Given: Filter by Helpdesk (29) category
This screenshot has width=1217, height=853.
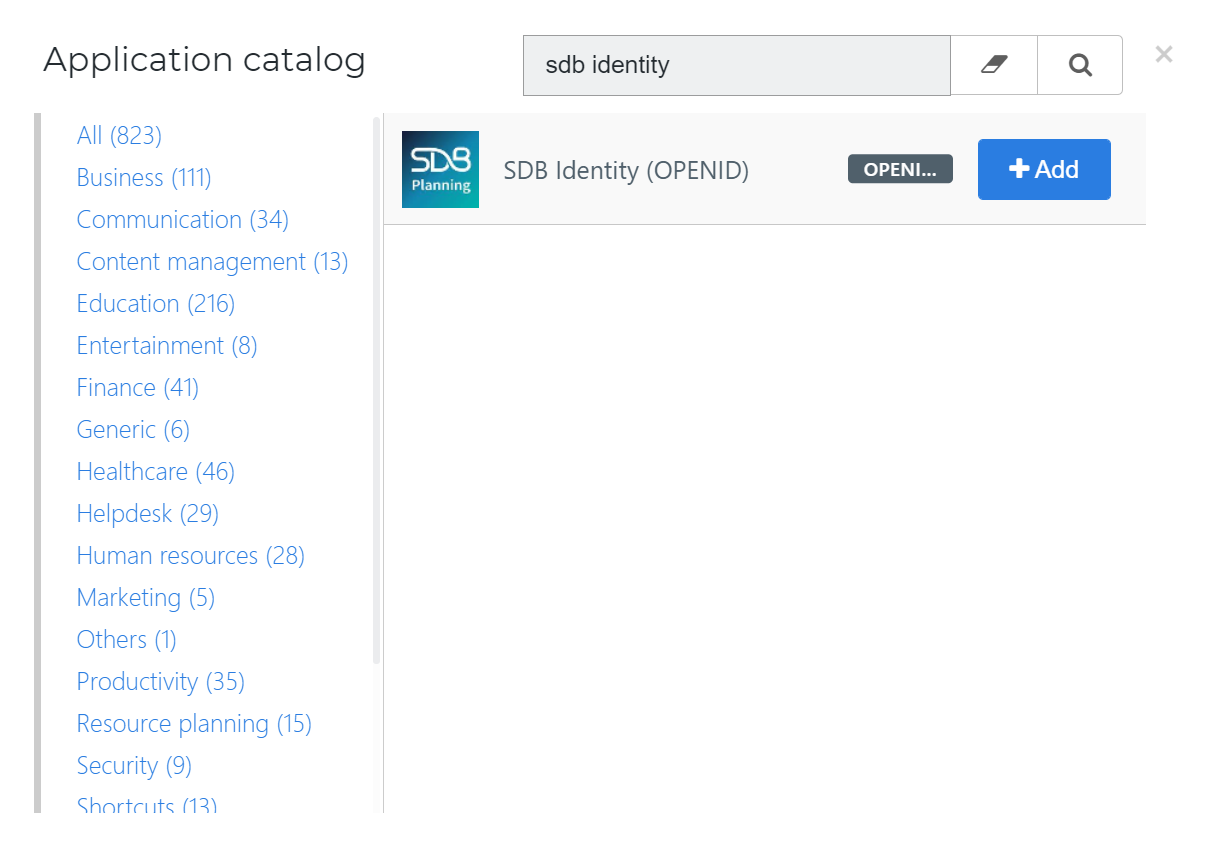Looking at the screenshot, I should coord(148,513).
